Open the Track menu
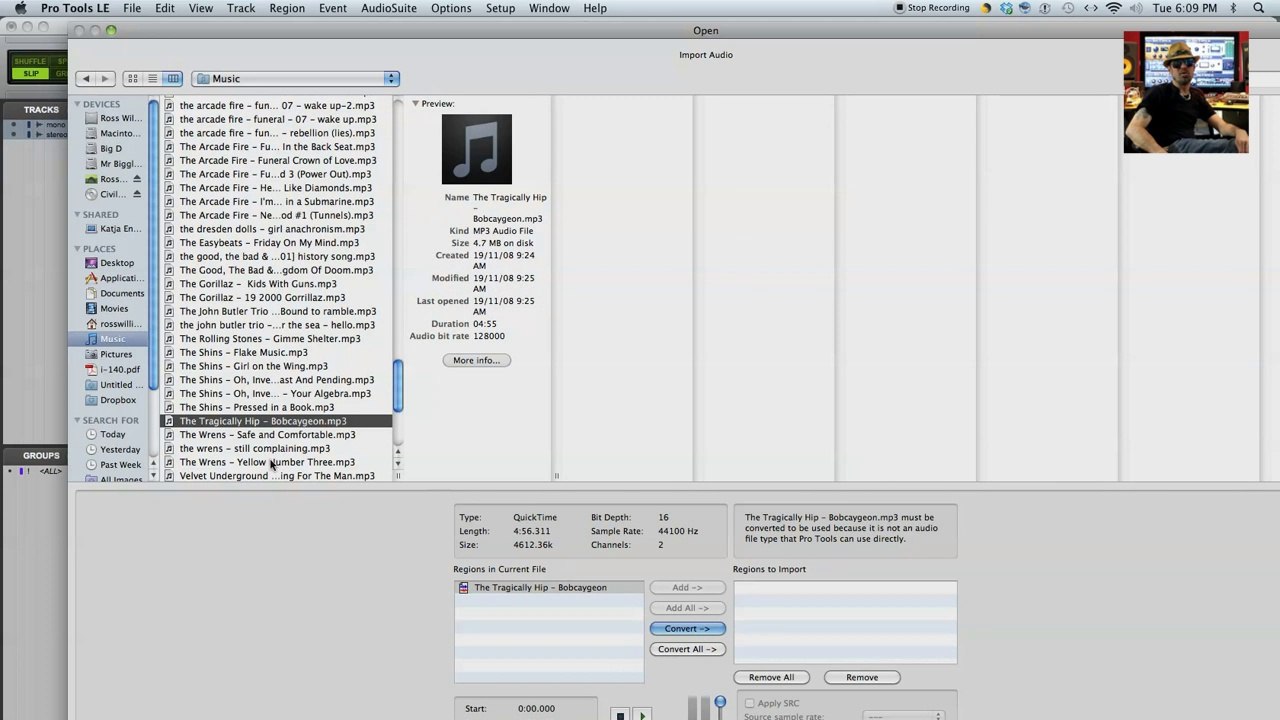The image size is (1280, 720). (x=241, y=8)
